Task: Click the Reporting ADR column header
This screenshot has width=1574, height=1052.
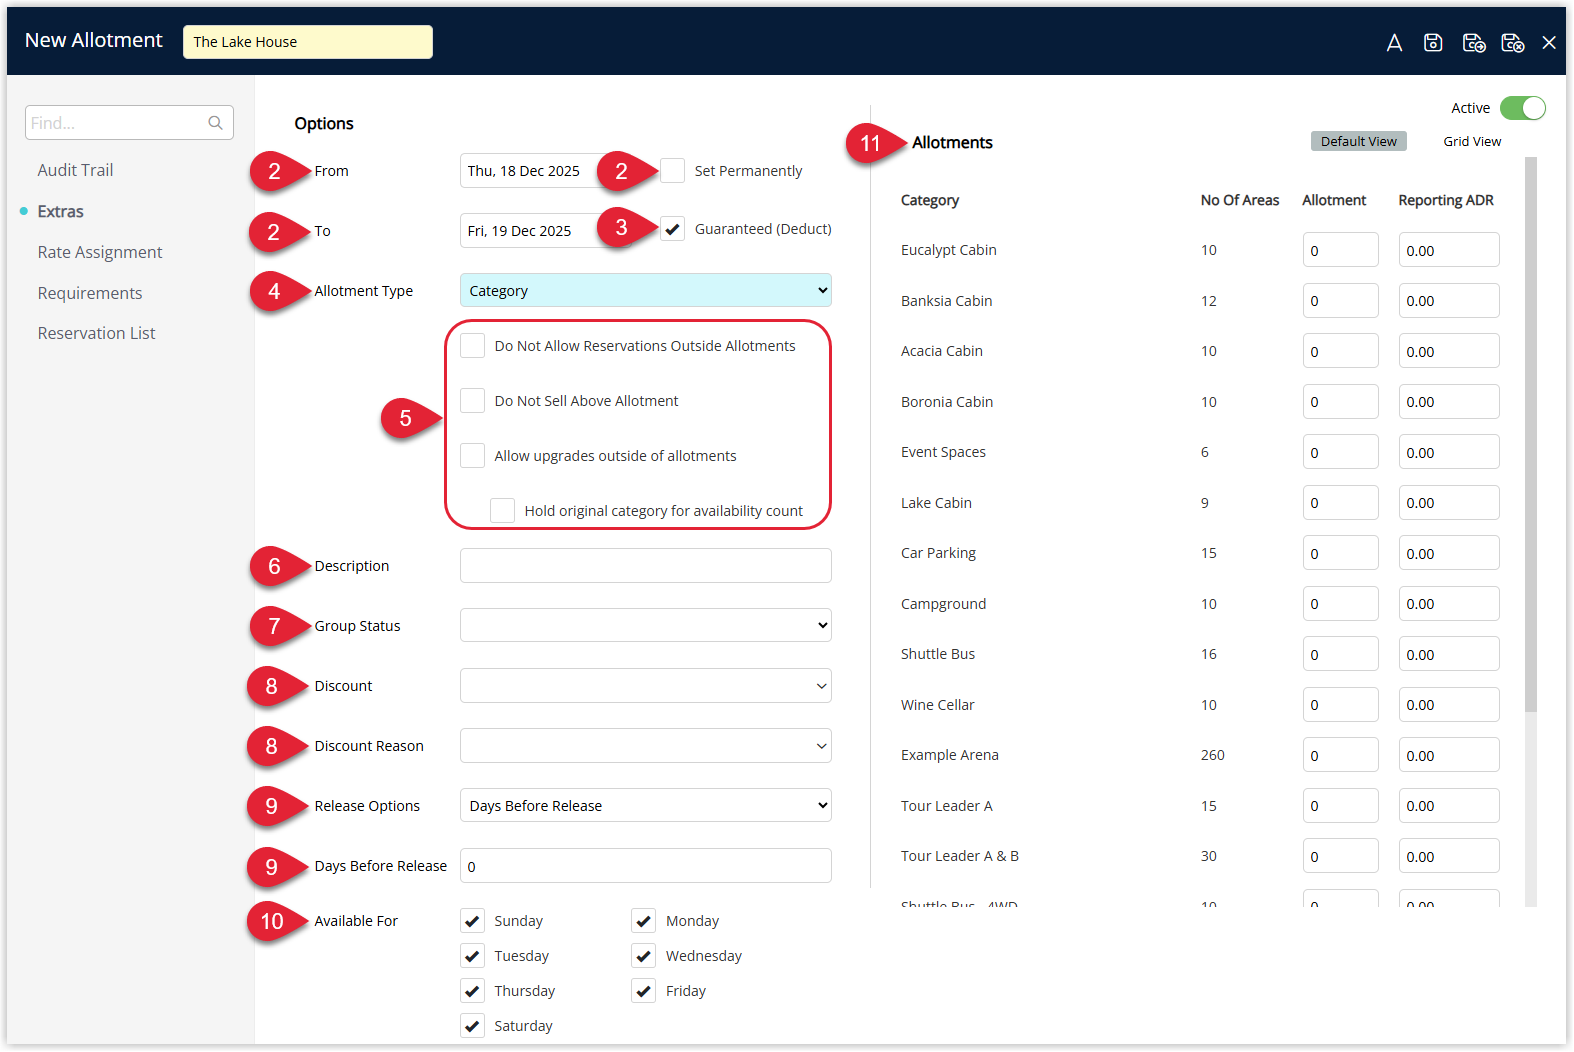Action: point(1446,200)
